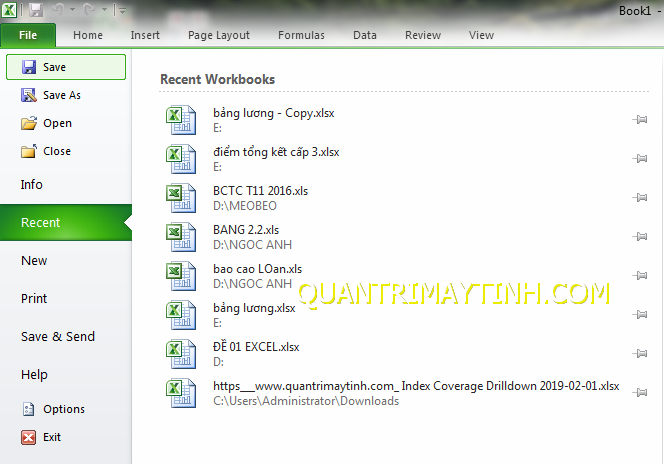The height and width of the screenshot is (464, 664).
Task: Click the Undo arrow in Quick Access Toolbar
Action: (58, 9)
